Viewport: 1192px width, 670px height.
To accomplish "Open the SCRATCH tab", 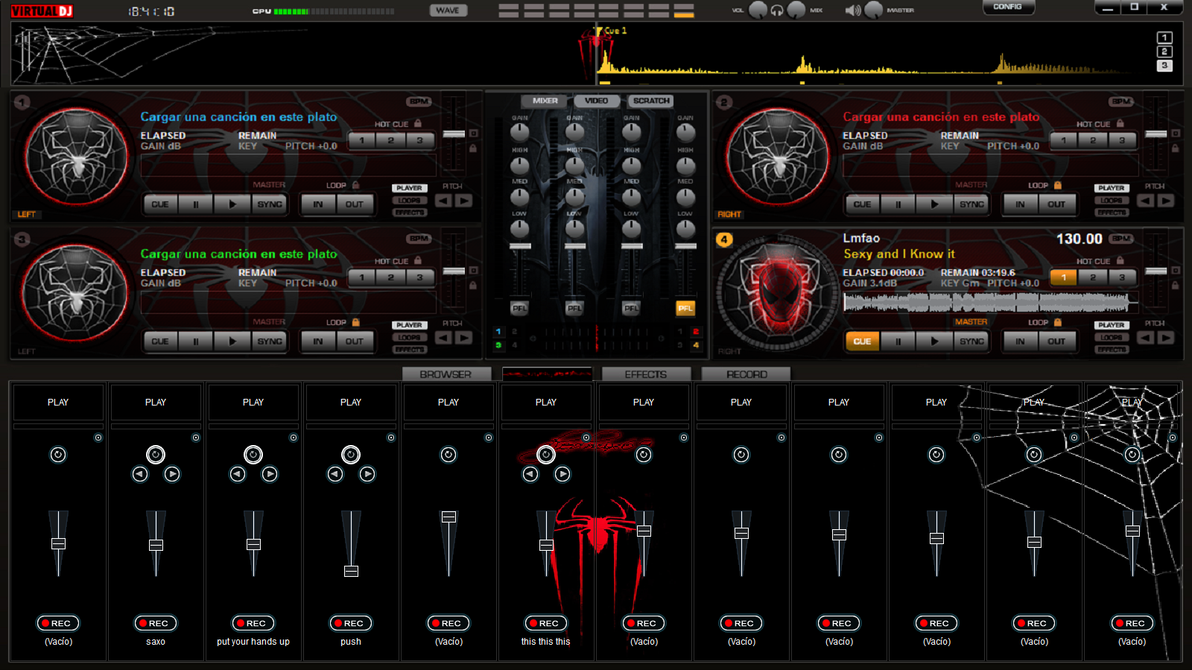I will coord(651,100).
